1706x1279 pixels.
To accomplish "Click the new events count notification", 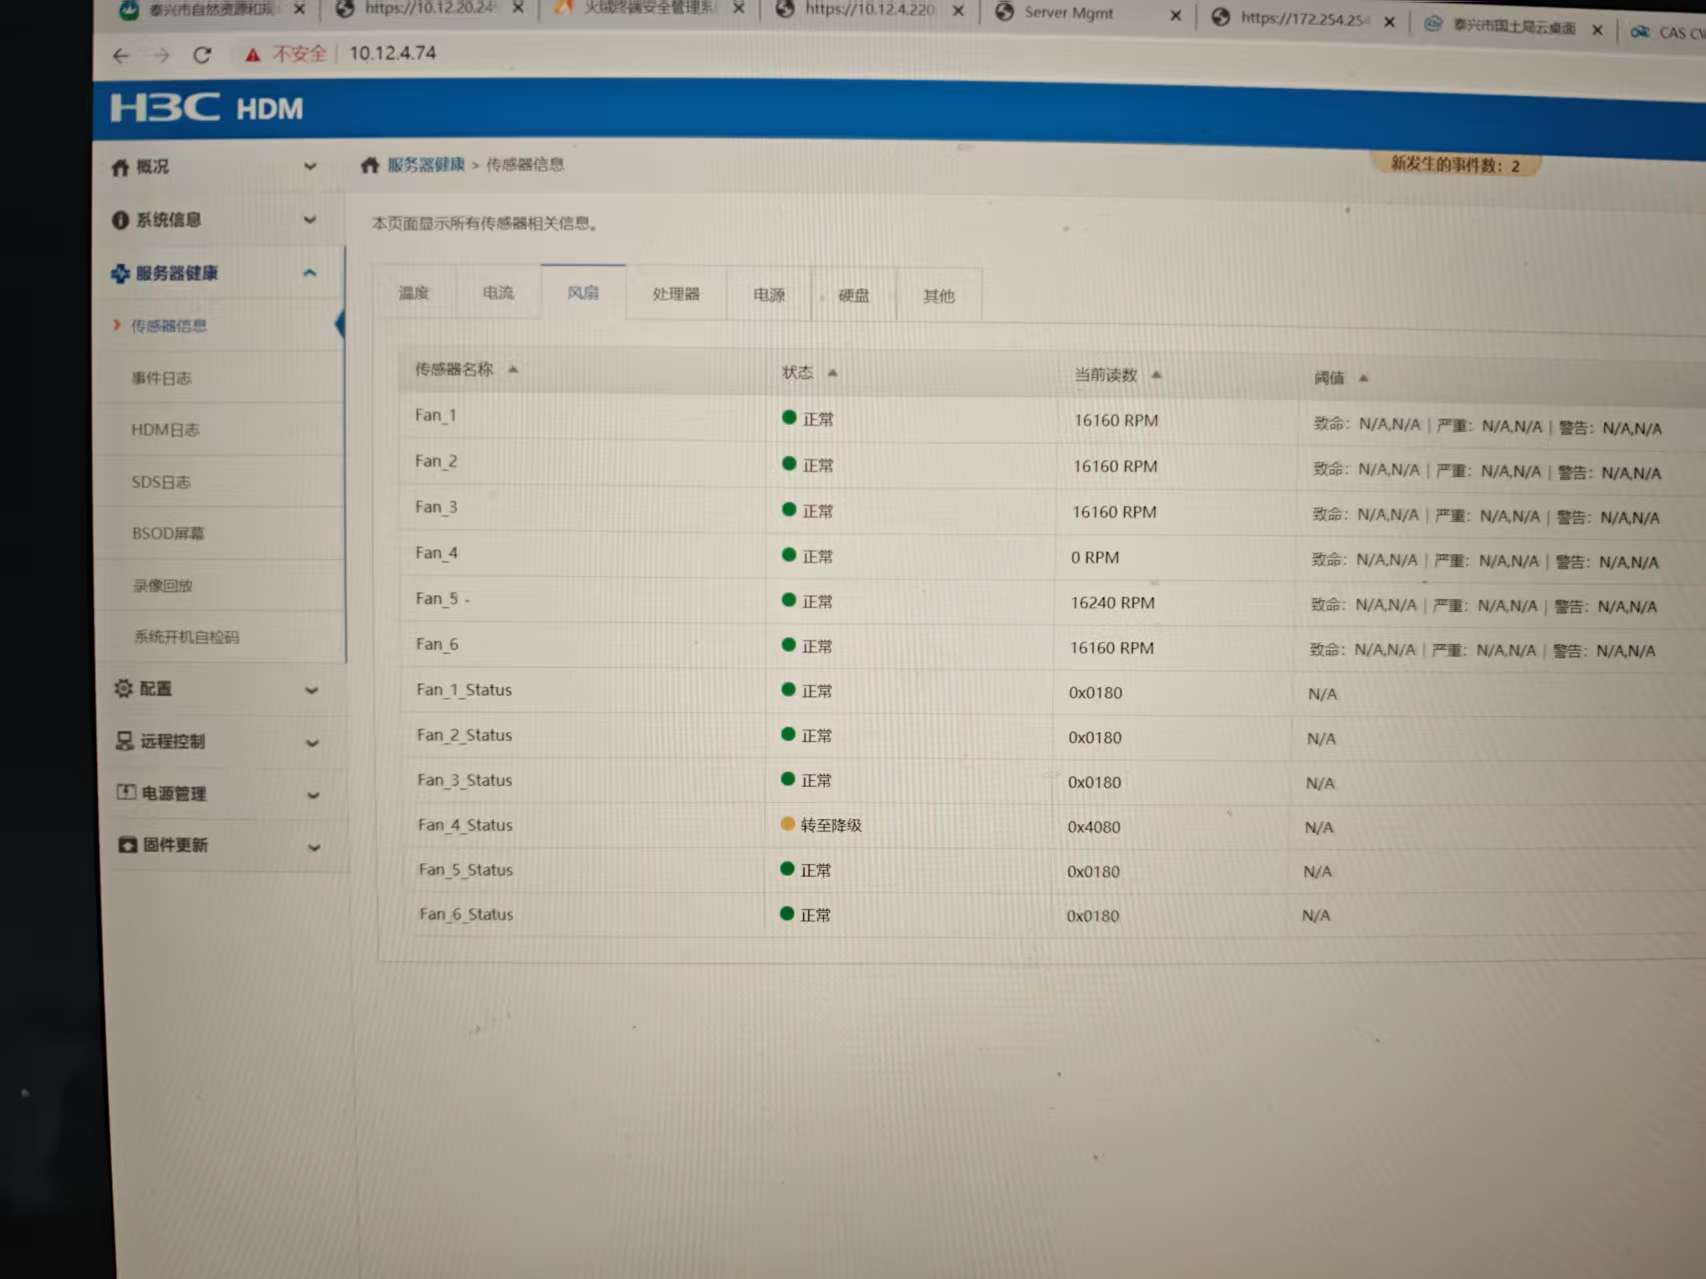I will [x=1454, y=165].
